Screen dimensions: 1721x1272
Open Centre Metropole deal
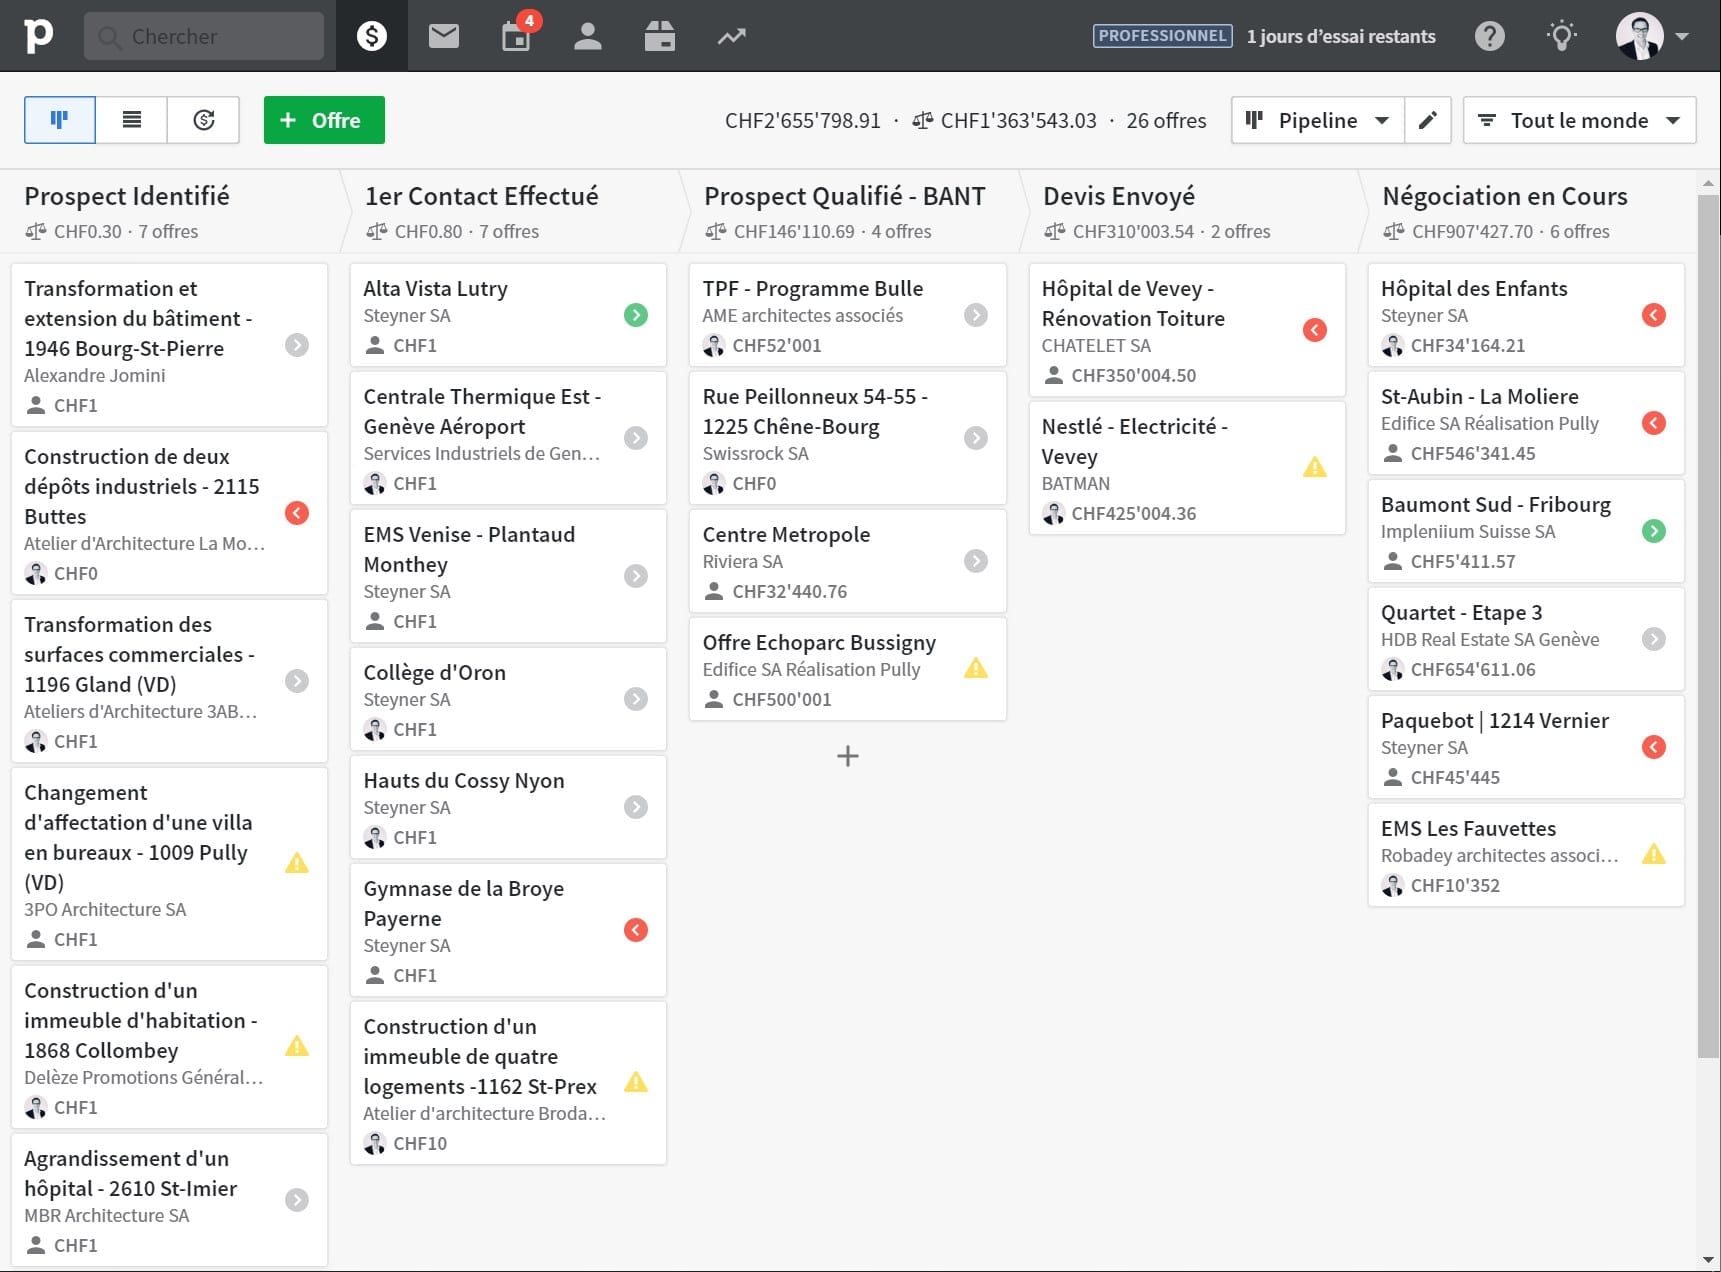847,561
